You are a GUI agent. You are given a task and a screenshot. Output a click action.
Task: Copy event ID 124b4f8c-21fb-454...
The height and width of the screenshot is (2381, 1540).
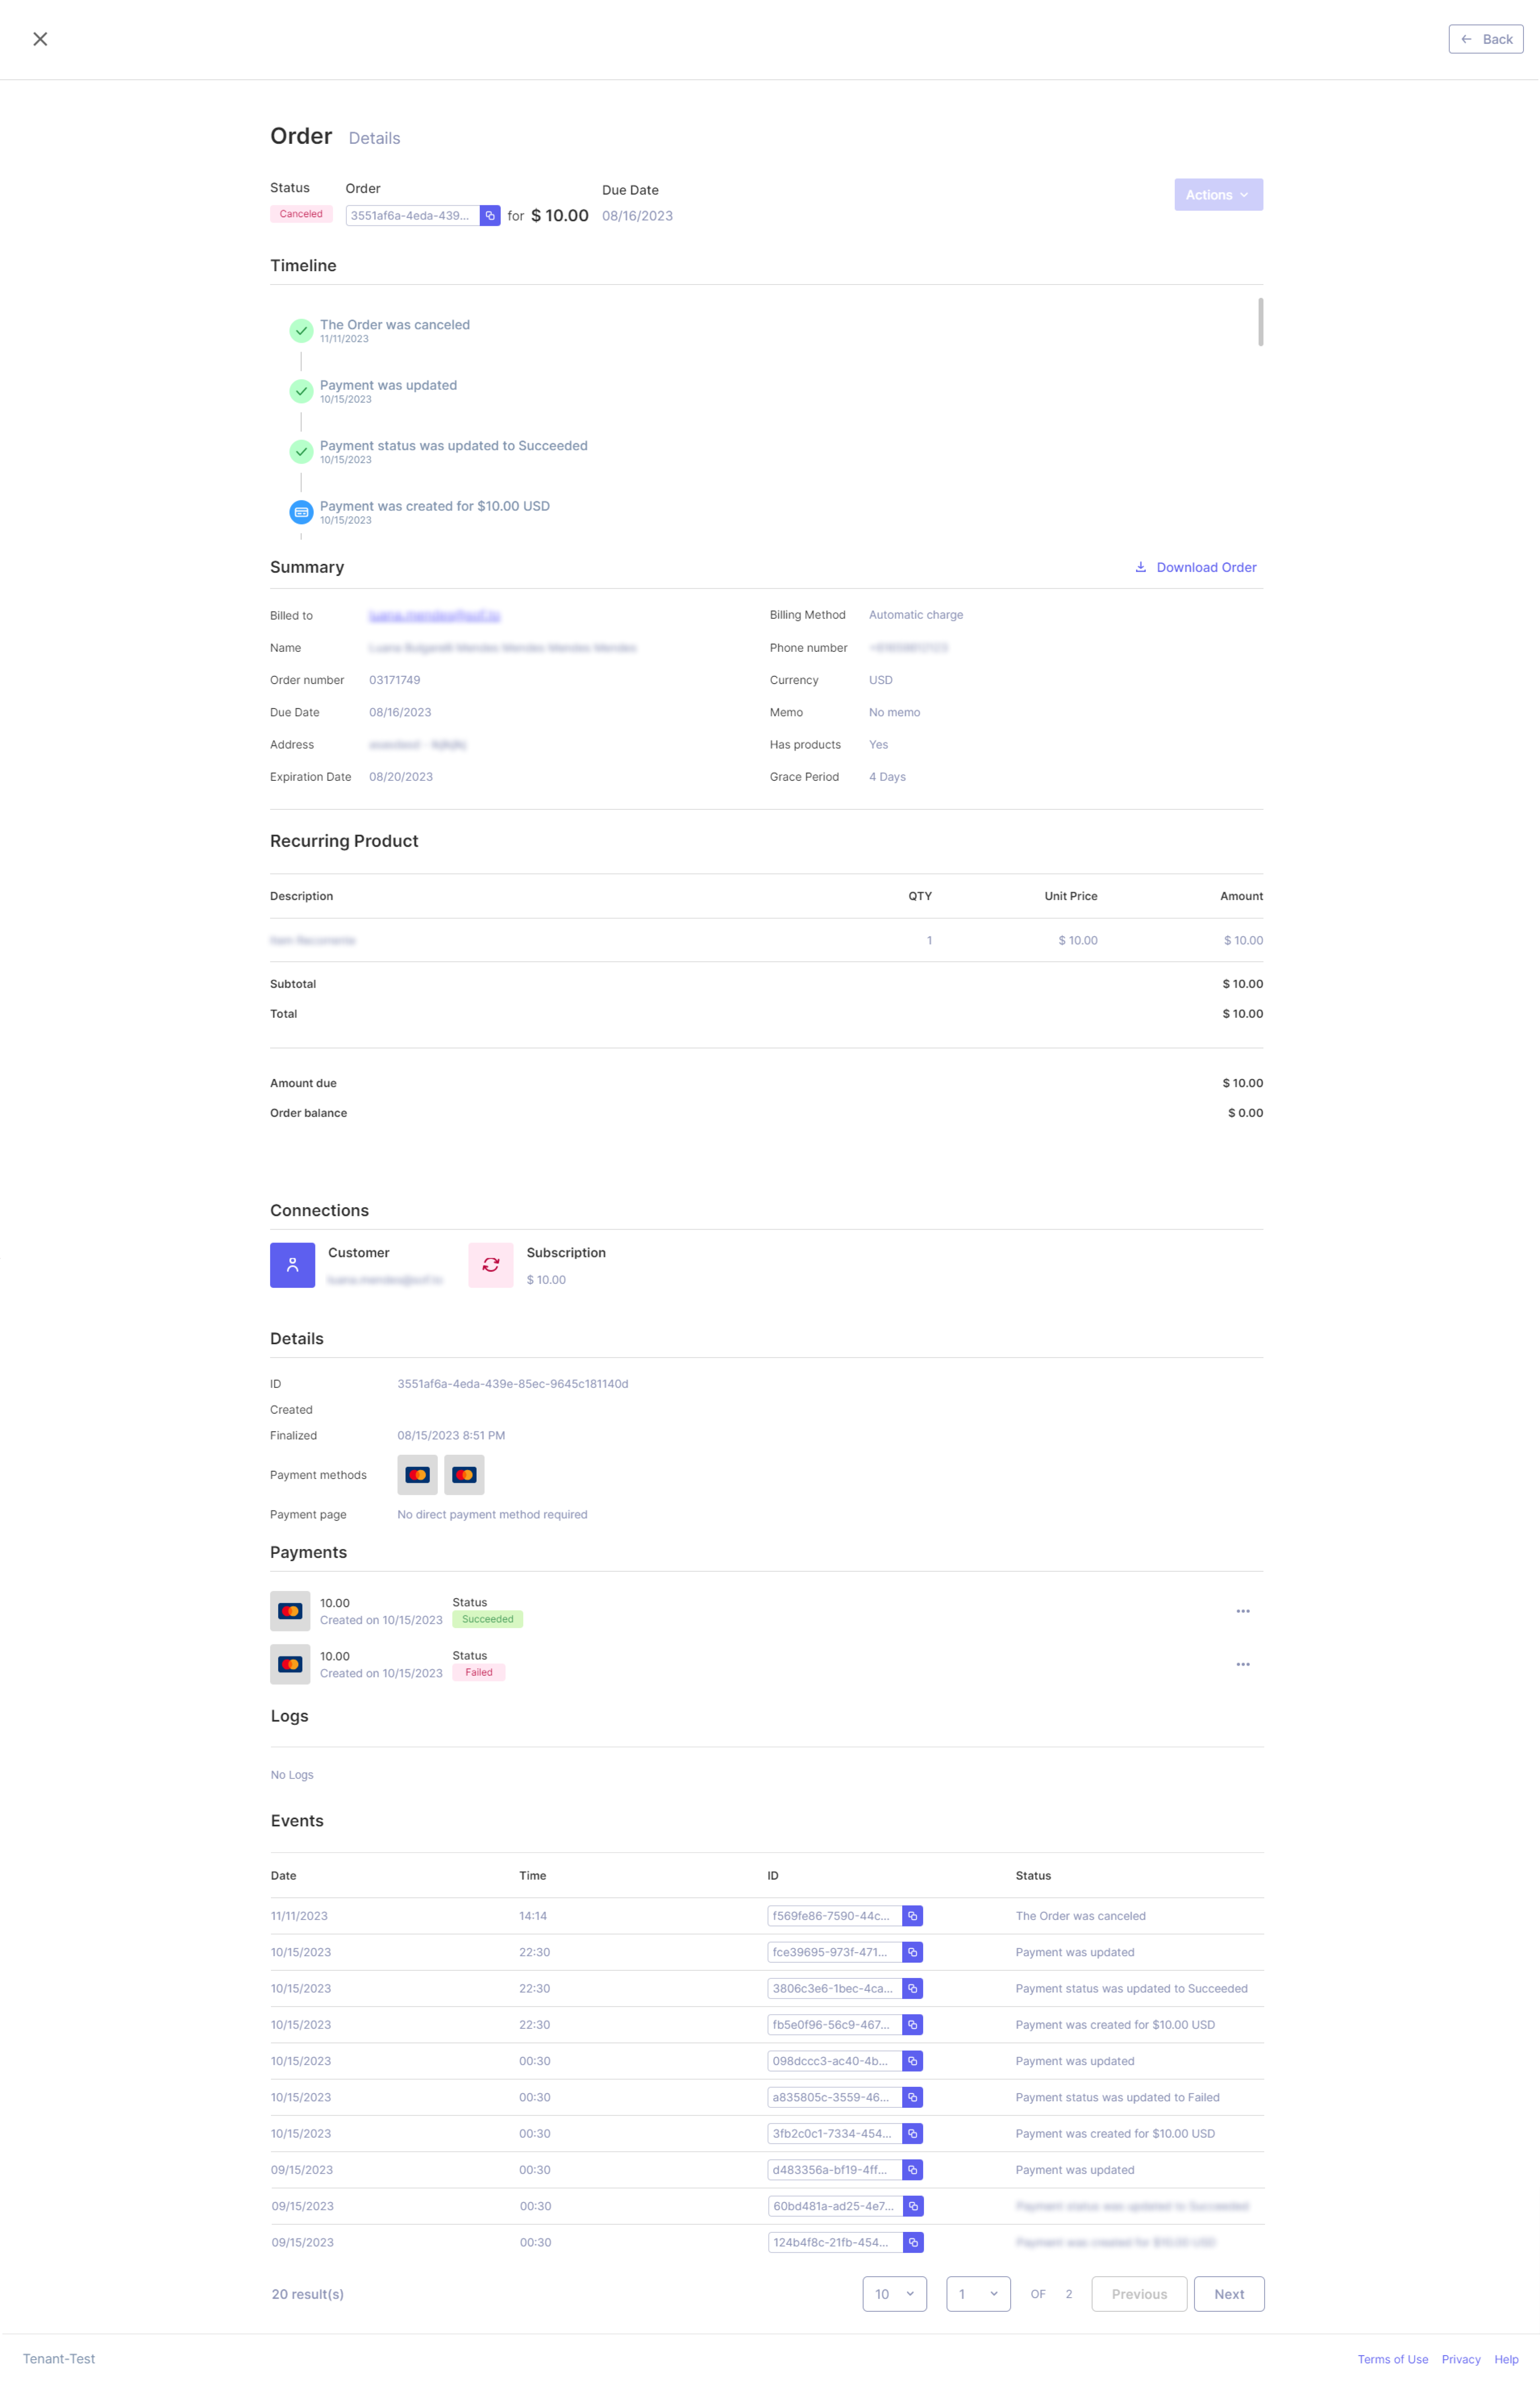(913, 2242)
